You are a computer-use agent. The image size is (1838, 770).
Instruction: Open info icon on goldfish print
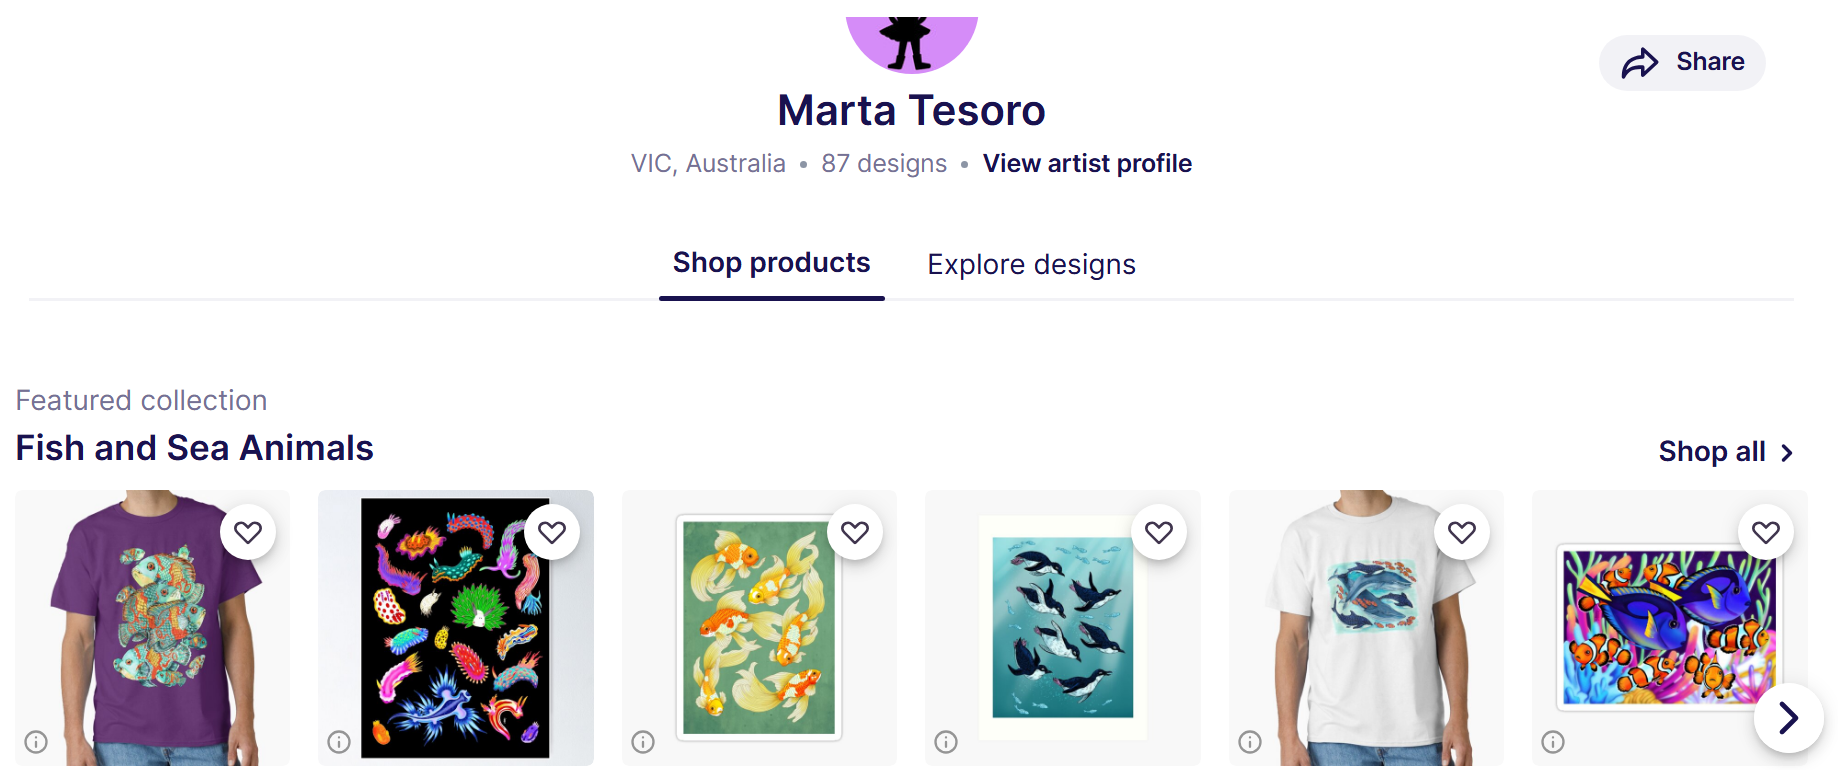(643, 742)
